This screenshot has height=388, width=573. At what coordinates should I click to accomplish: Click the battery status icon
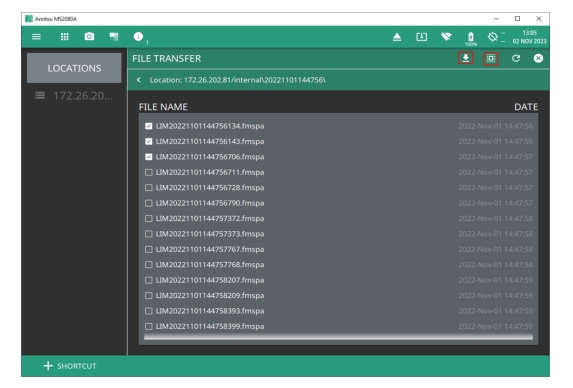pyautogui.click(x=471, y=37)
